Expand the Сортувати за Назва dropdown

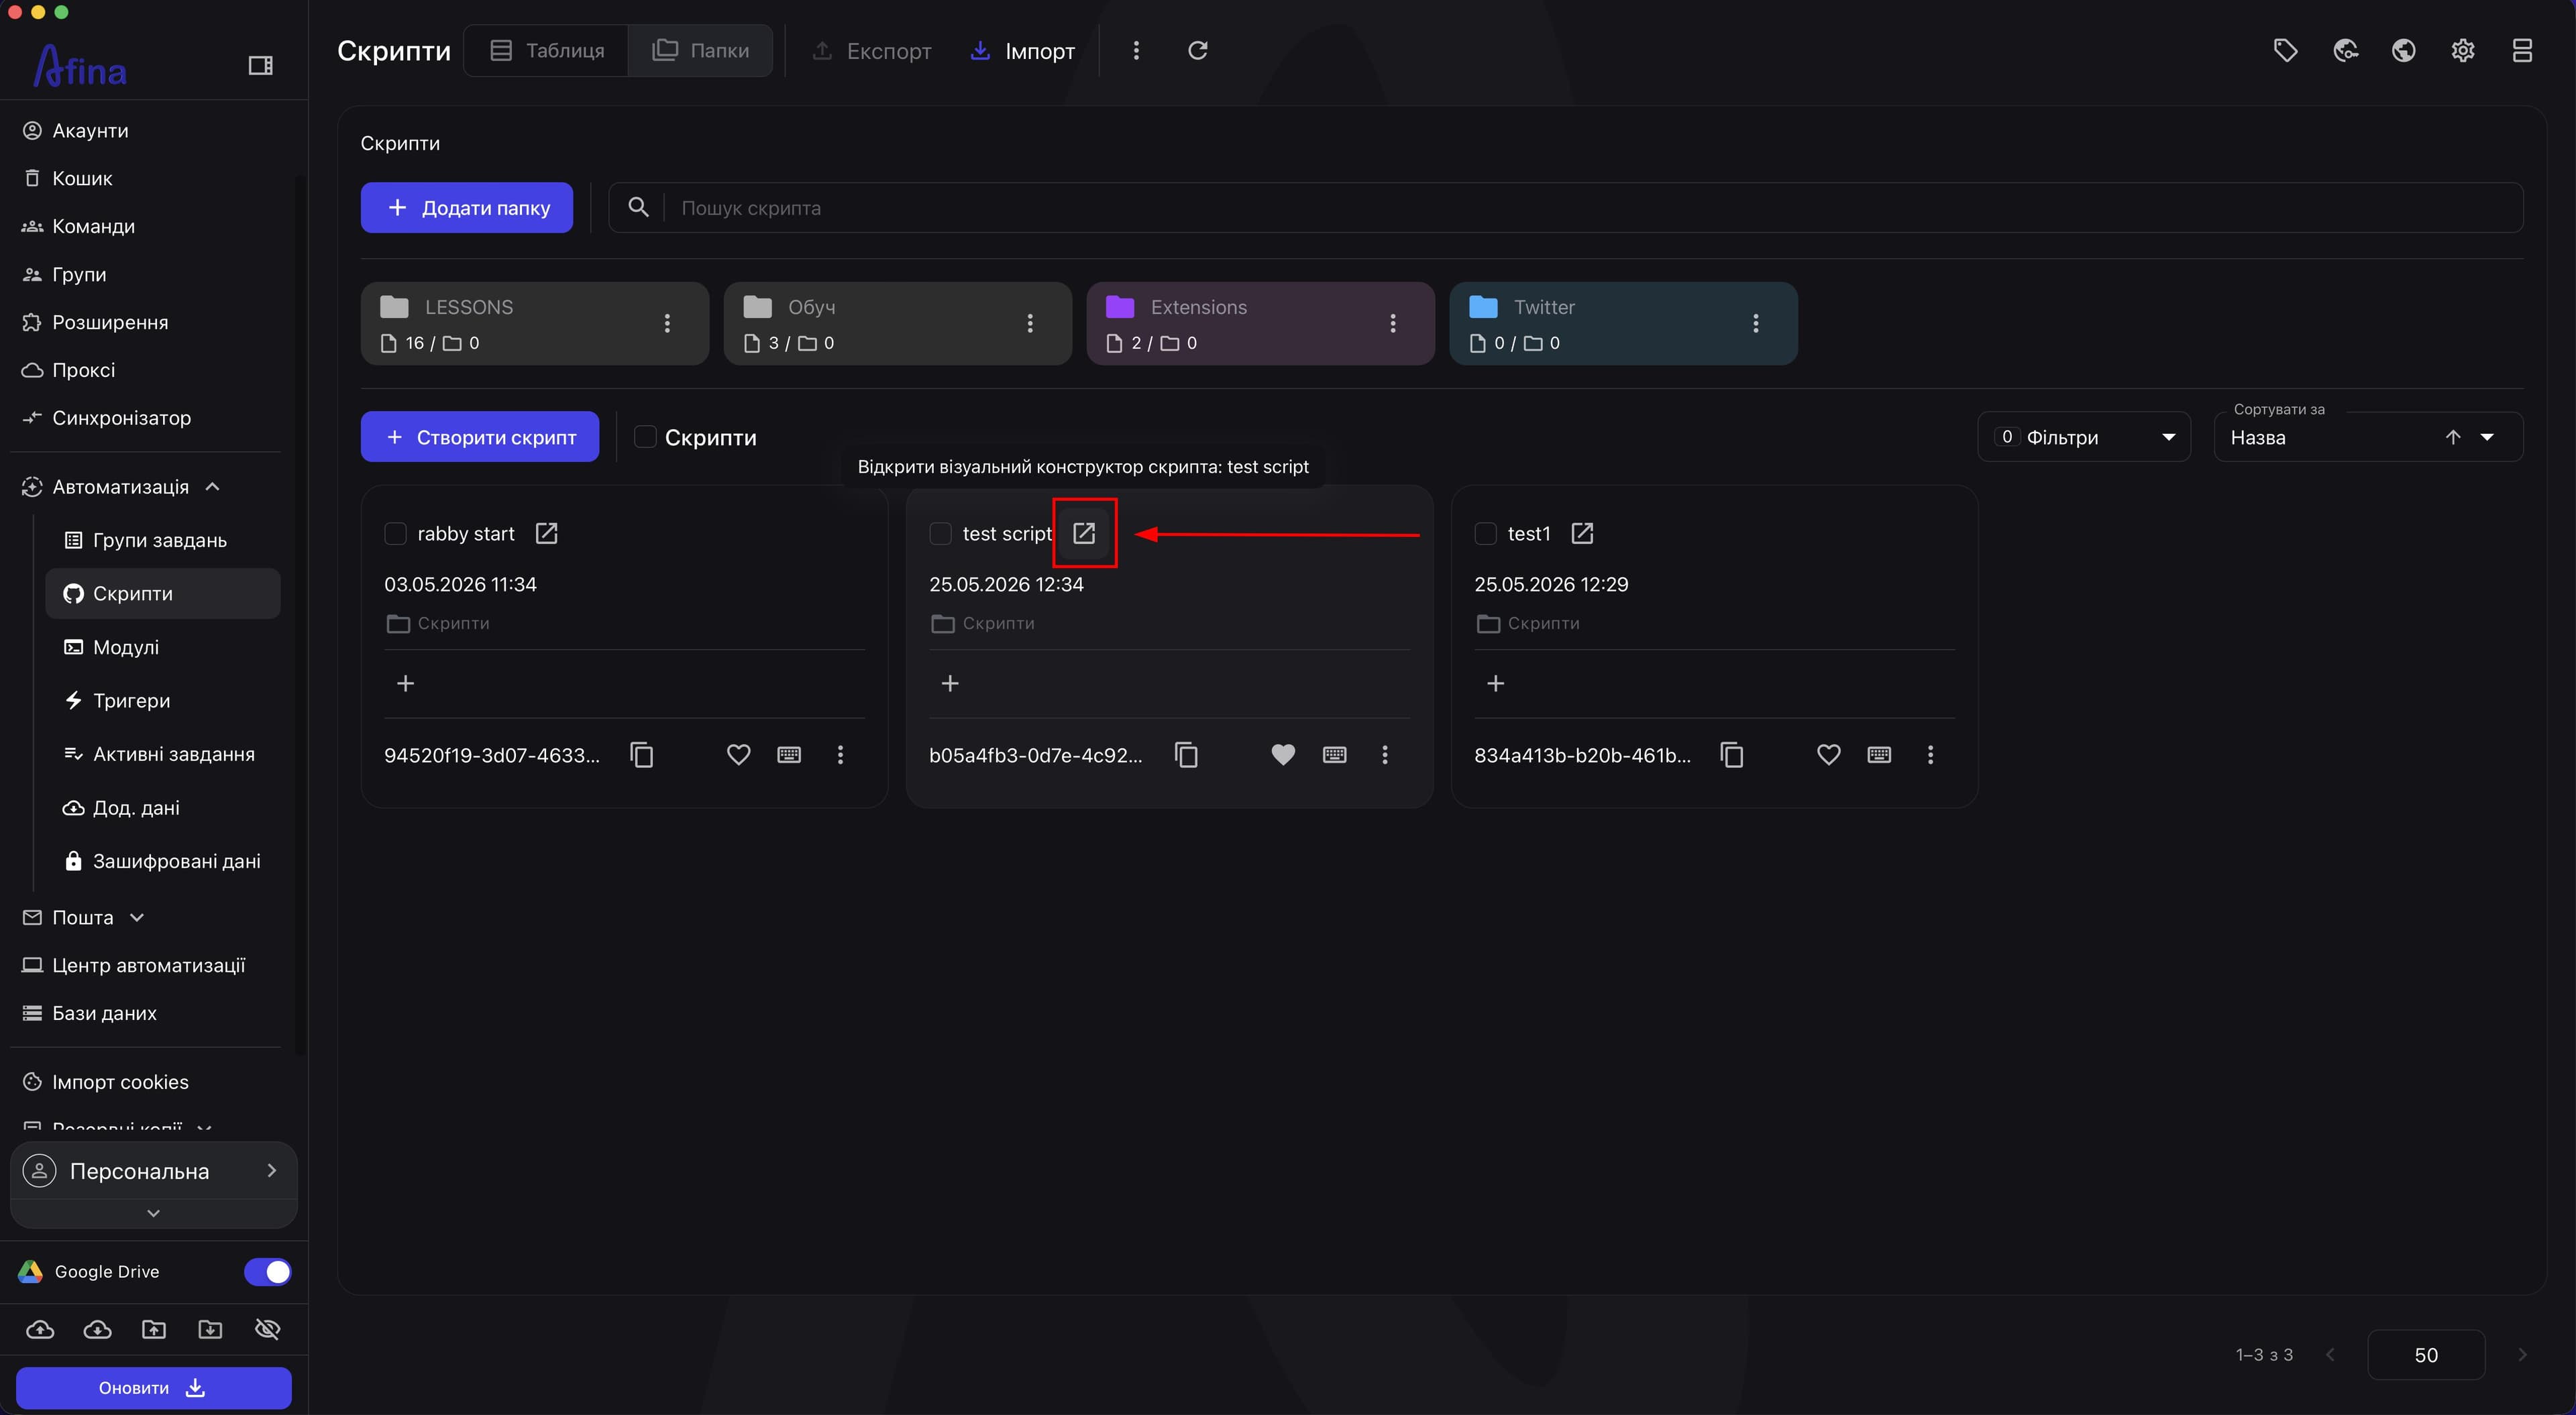[x=2368, y=437]
